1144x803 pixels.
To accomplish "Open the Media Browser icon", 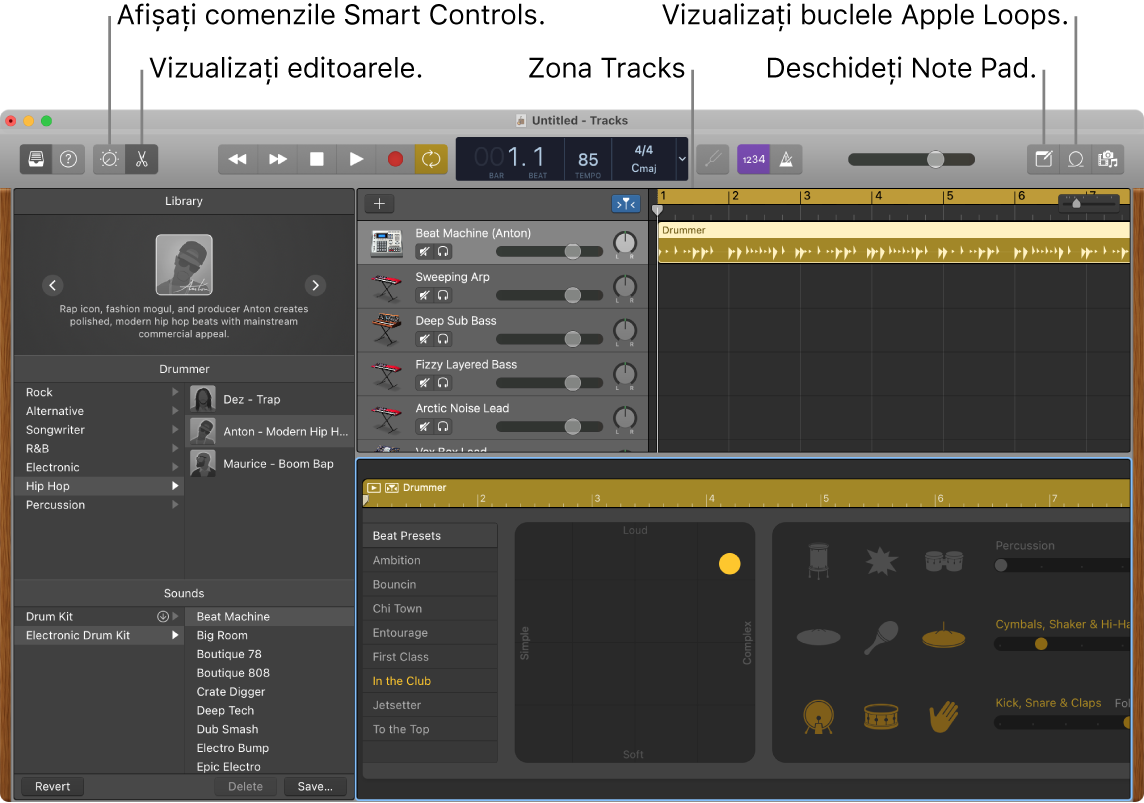I will [1108, 159].
